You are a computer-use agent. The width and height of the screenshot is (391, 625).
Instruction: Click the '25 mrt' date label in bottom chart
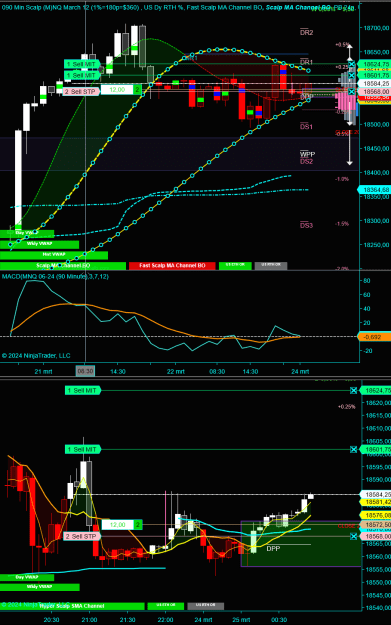242,620
